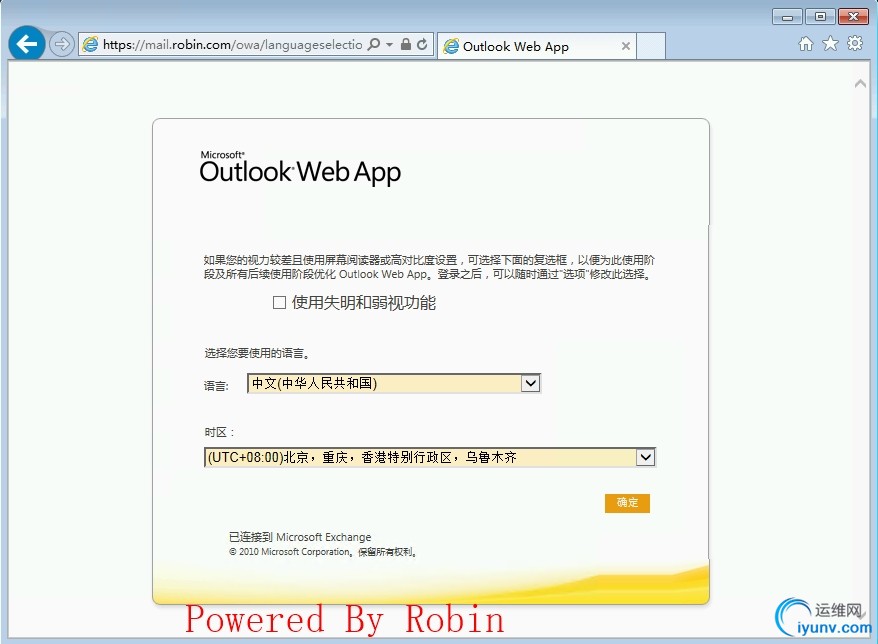Close the browser window

click(x=853, y=17)
